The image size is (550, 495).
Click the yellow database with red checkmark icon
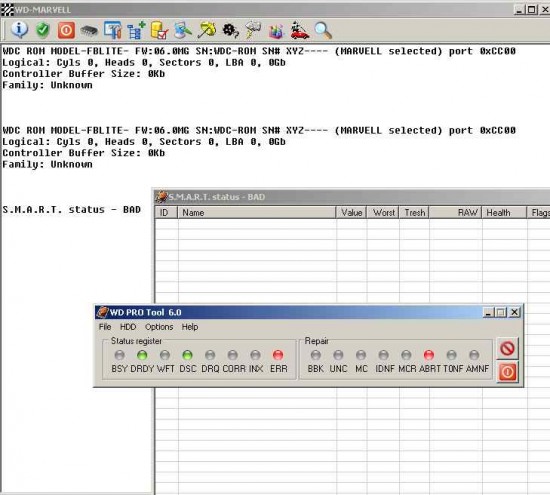coord(159,30)
